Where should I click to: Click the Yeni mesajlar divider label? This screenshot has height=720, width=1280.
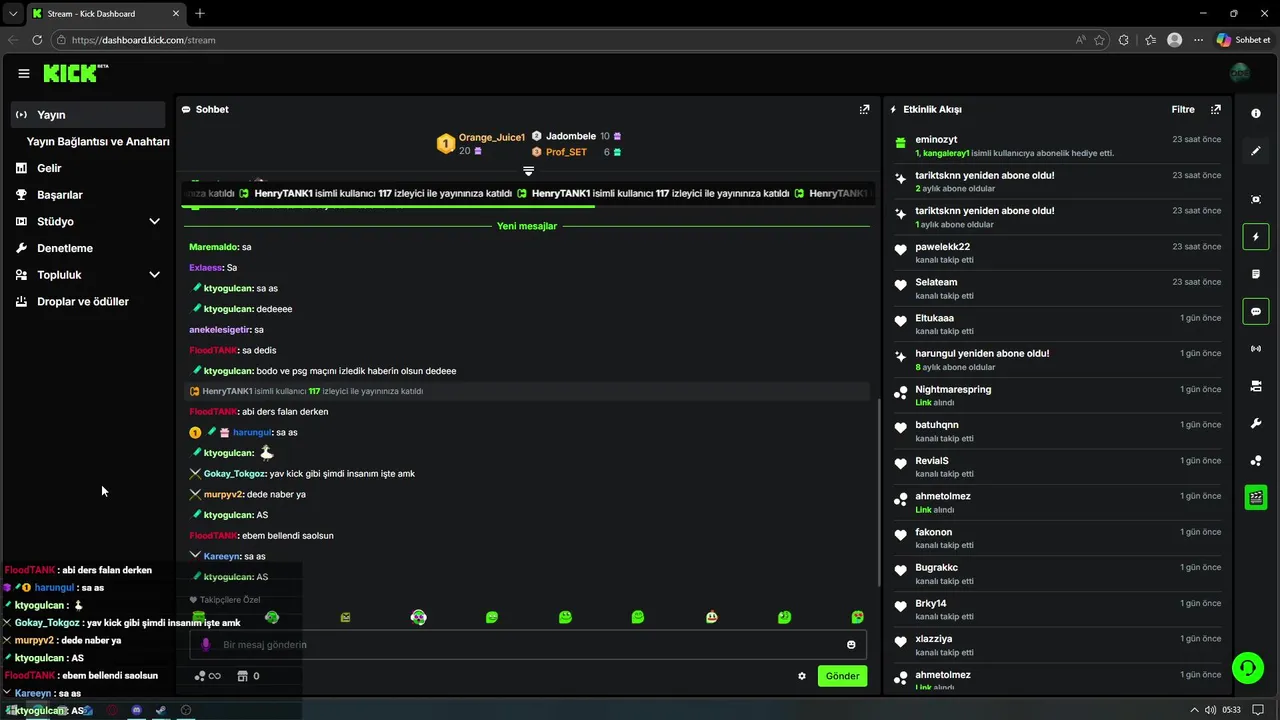[527, 226]
